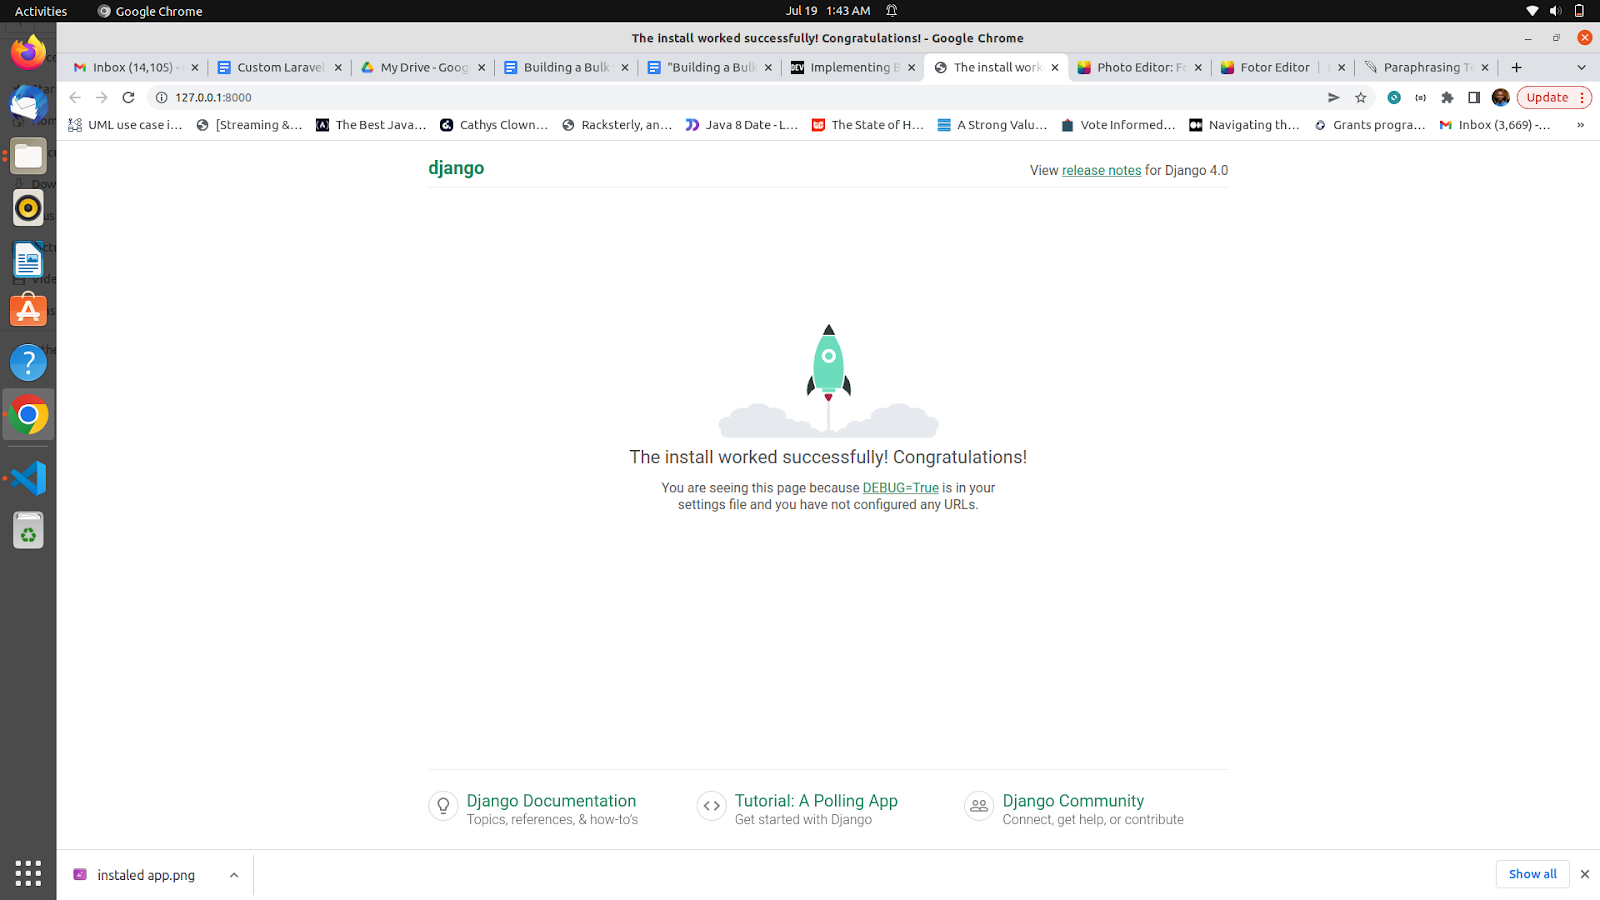
Task: Click the bracket extension icon in toolbar
Action: coord(1421,97)
